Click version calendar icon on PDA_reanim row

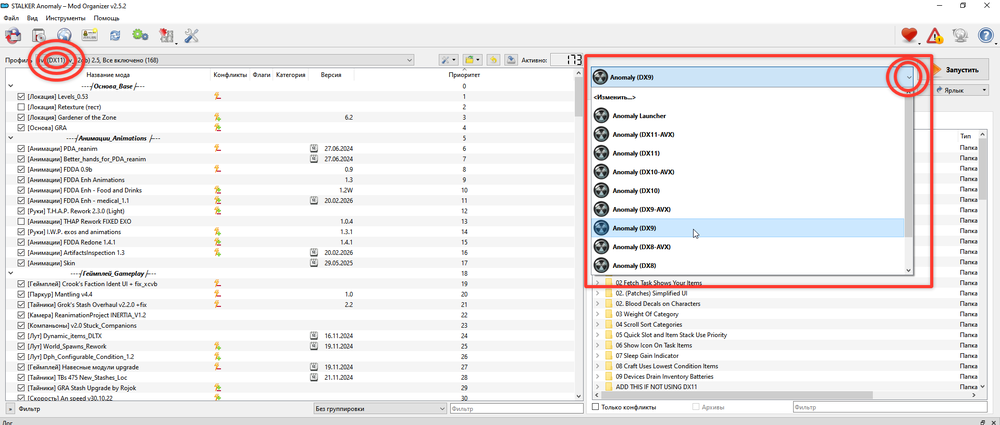click(314, 148)
